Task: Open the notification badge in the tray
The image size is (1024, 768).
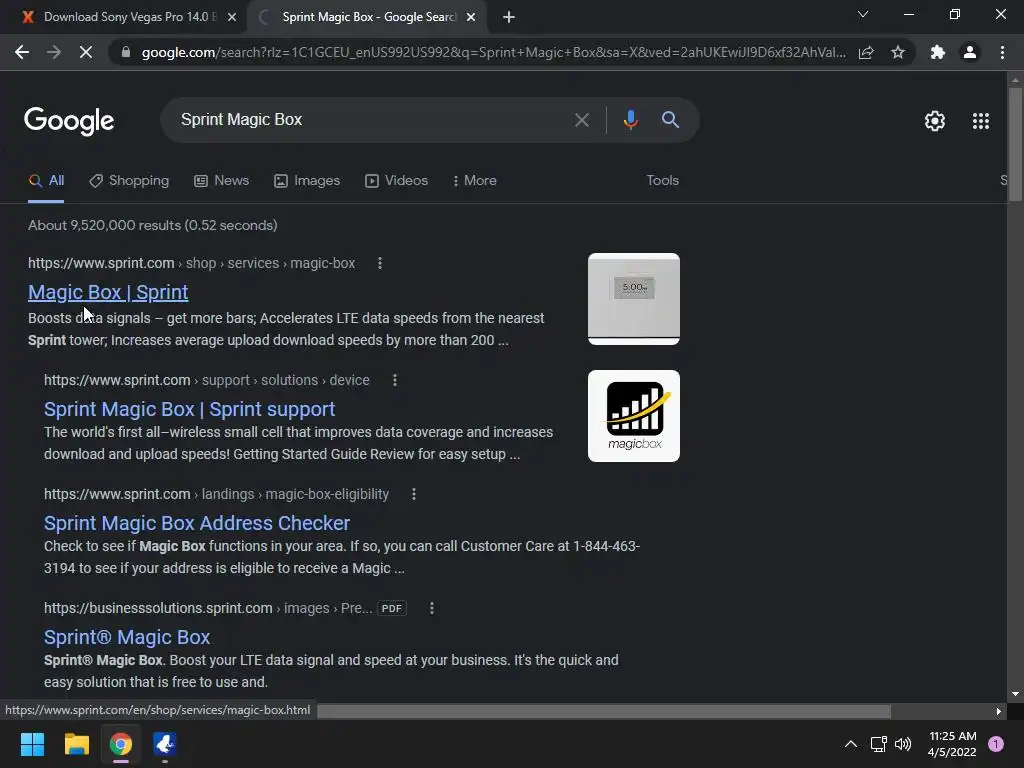Action: click(x=996, y=744)
